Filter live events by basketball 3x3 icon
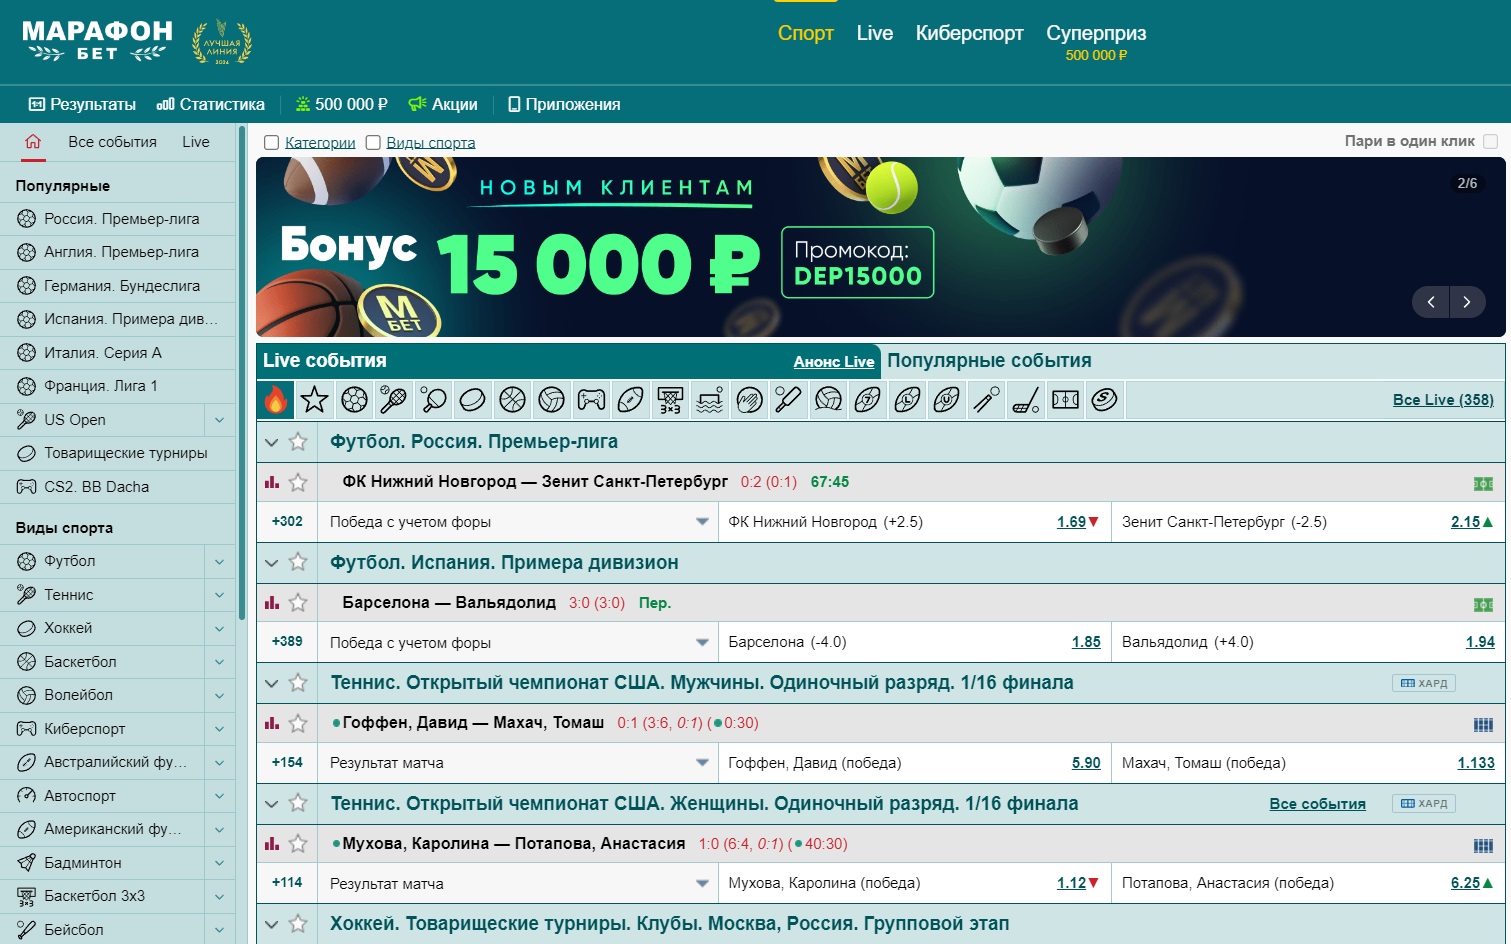 click(x=670, y=400)
